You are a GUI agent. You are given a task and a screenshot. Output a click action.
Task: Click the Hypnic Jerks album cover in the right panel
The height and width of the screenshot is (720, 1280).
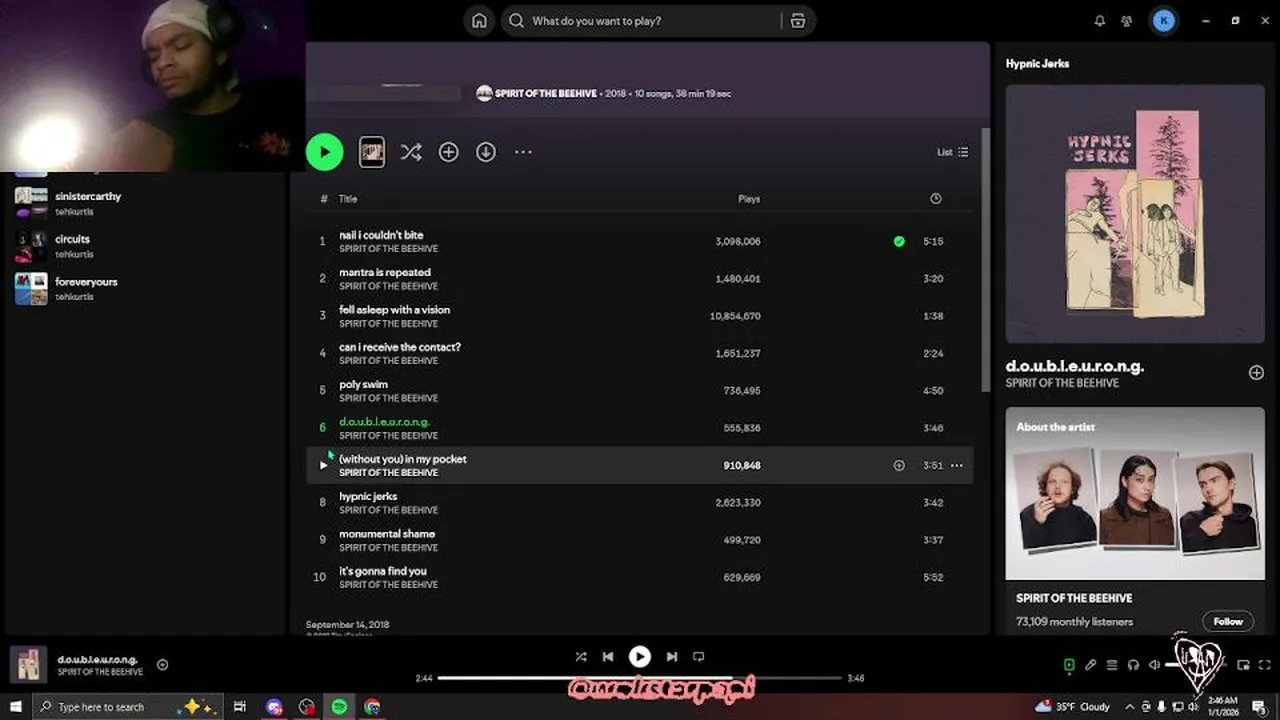(1135, 214)
